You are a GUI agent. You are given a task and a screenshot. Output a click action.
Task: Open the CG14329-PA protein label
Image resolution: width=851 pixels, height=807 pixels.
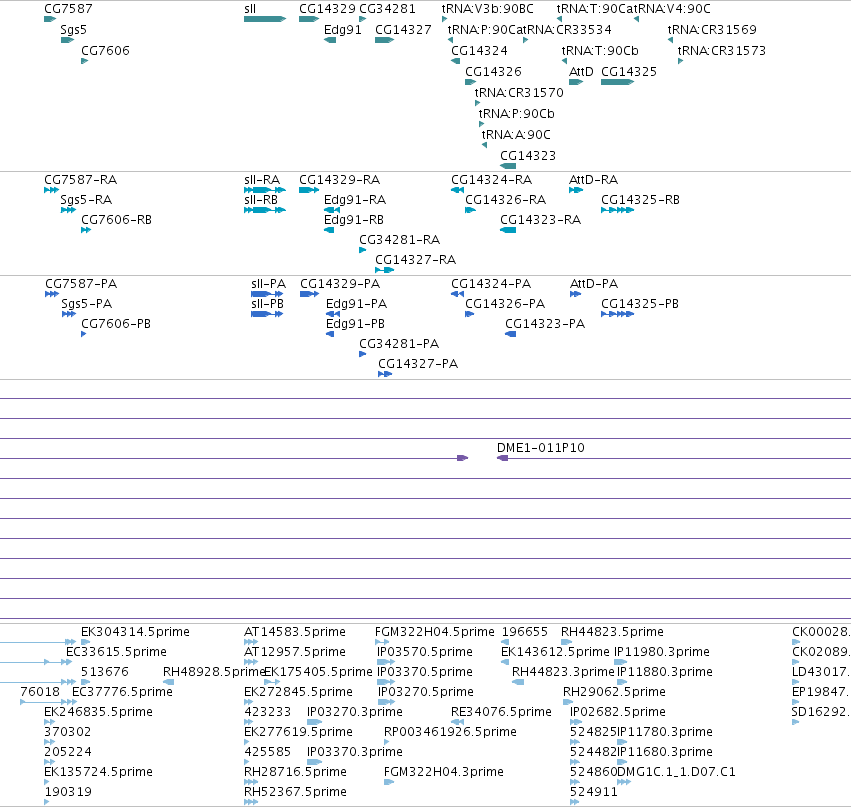(x=340, y=284)
